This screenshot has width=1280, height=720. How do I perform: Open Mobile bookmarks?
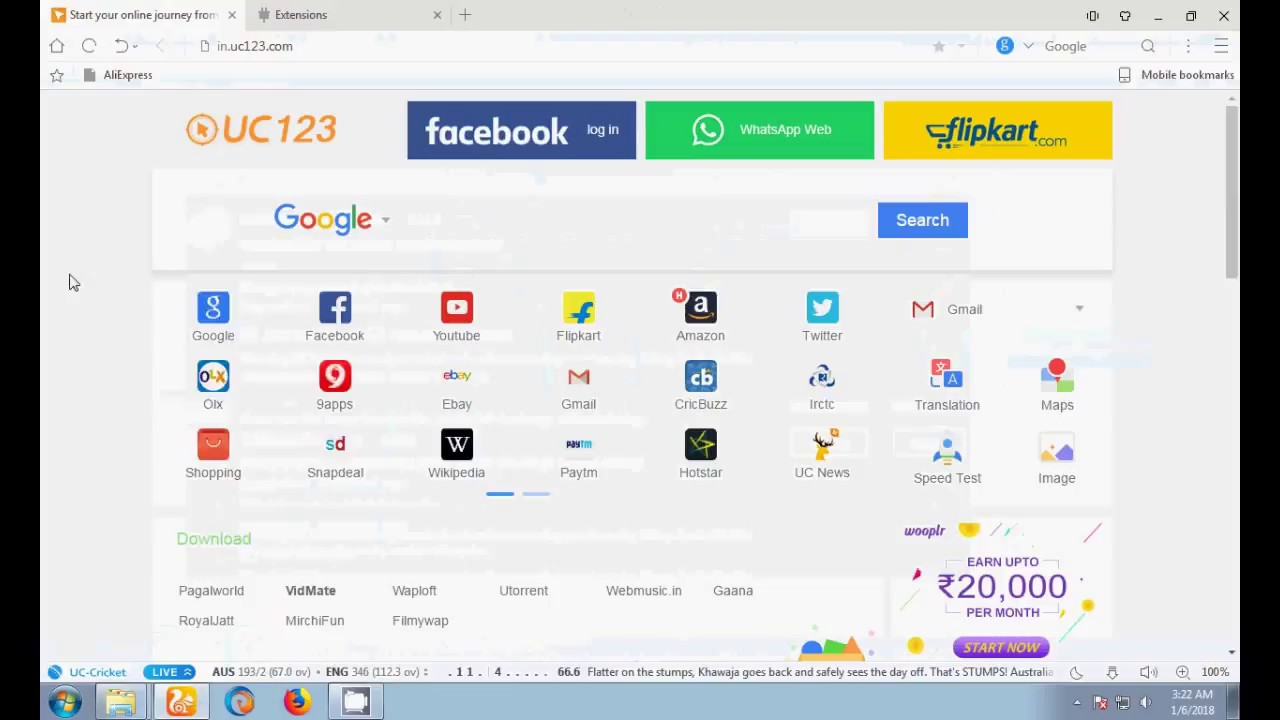[1176, 75]
